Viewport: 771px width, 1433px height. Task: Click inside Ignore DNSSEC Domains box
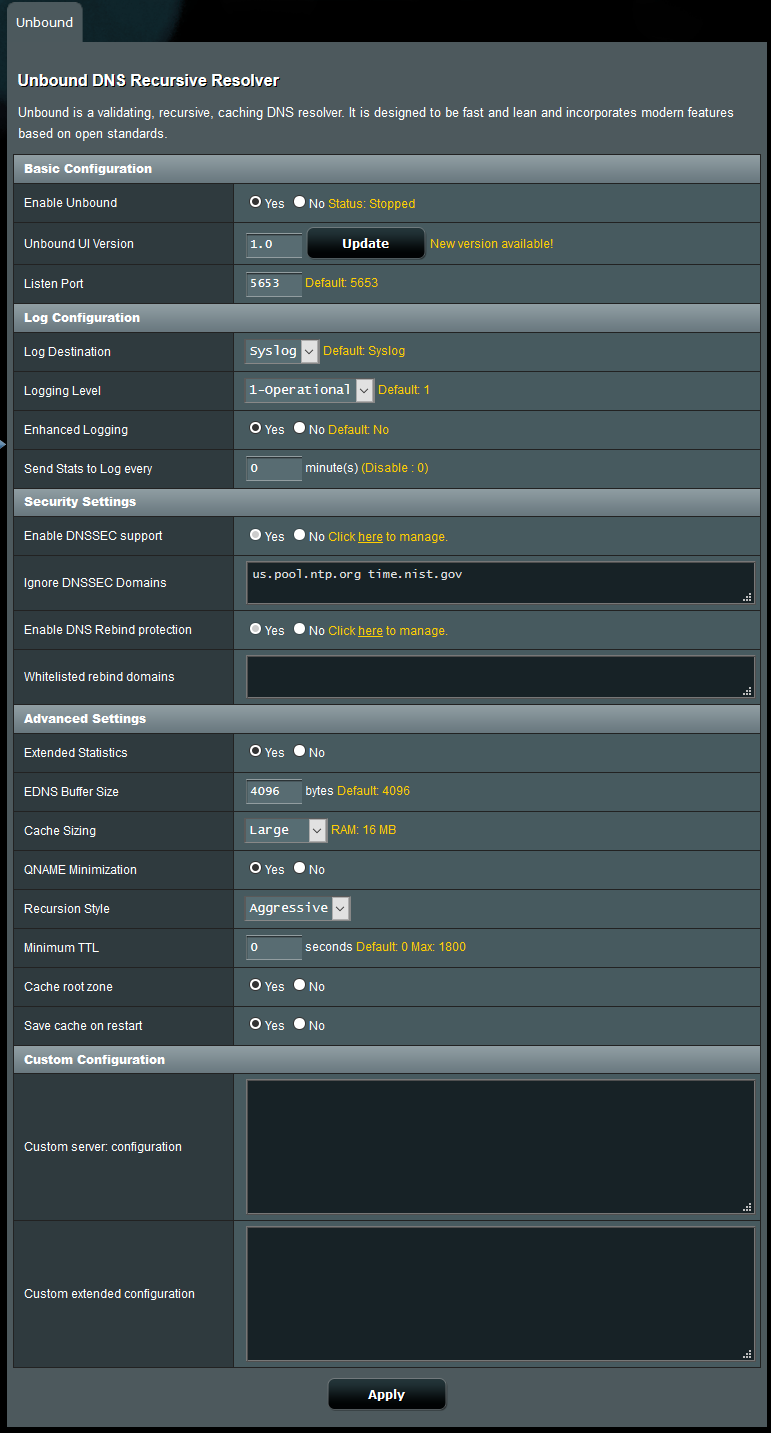pyautogui.click(x=500, y=582)
